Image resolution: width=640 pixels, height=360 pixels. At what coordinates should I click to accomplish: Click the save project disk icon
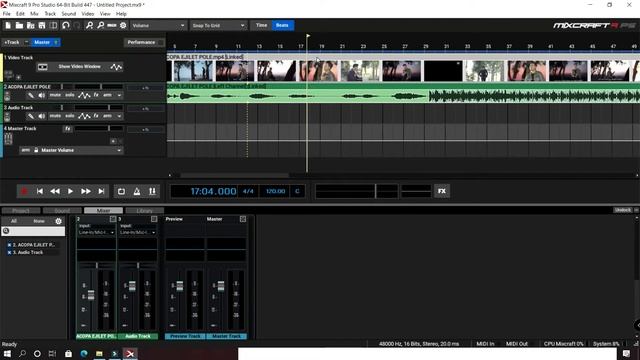tap(42, 25)
